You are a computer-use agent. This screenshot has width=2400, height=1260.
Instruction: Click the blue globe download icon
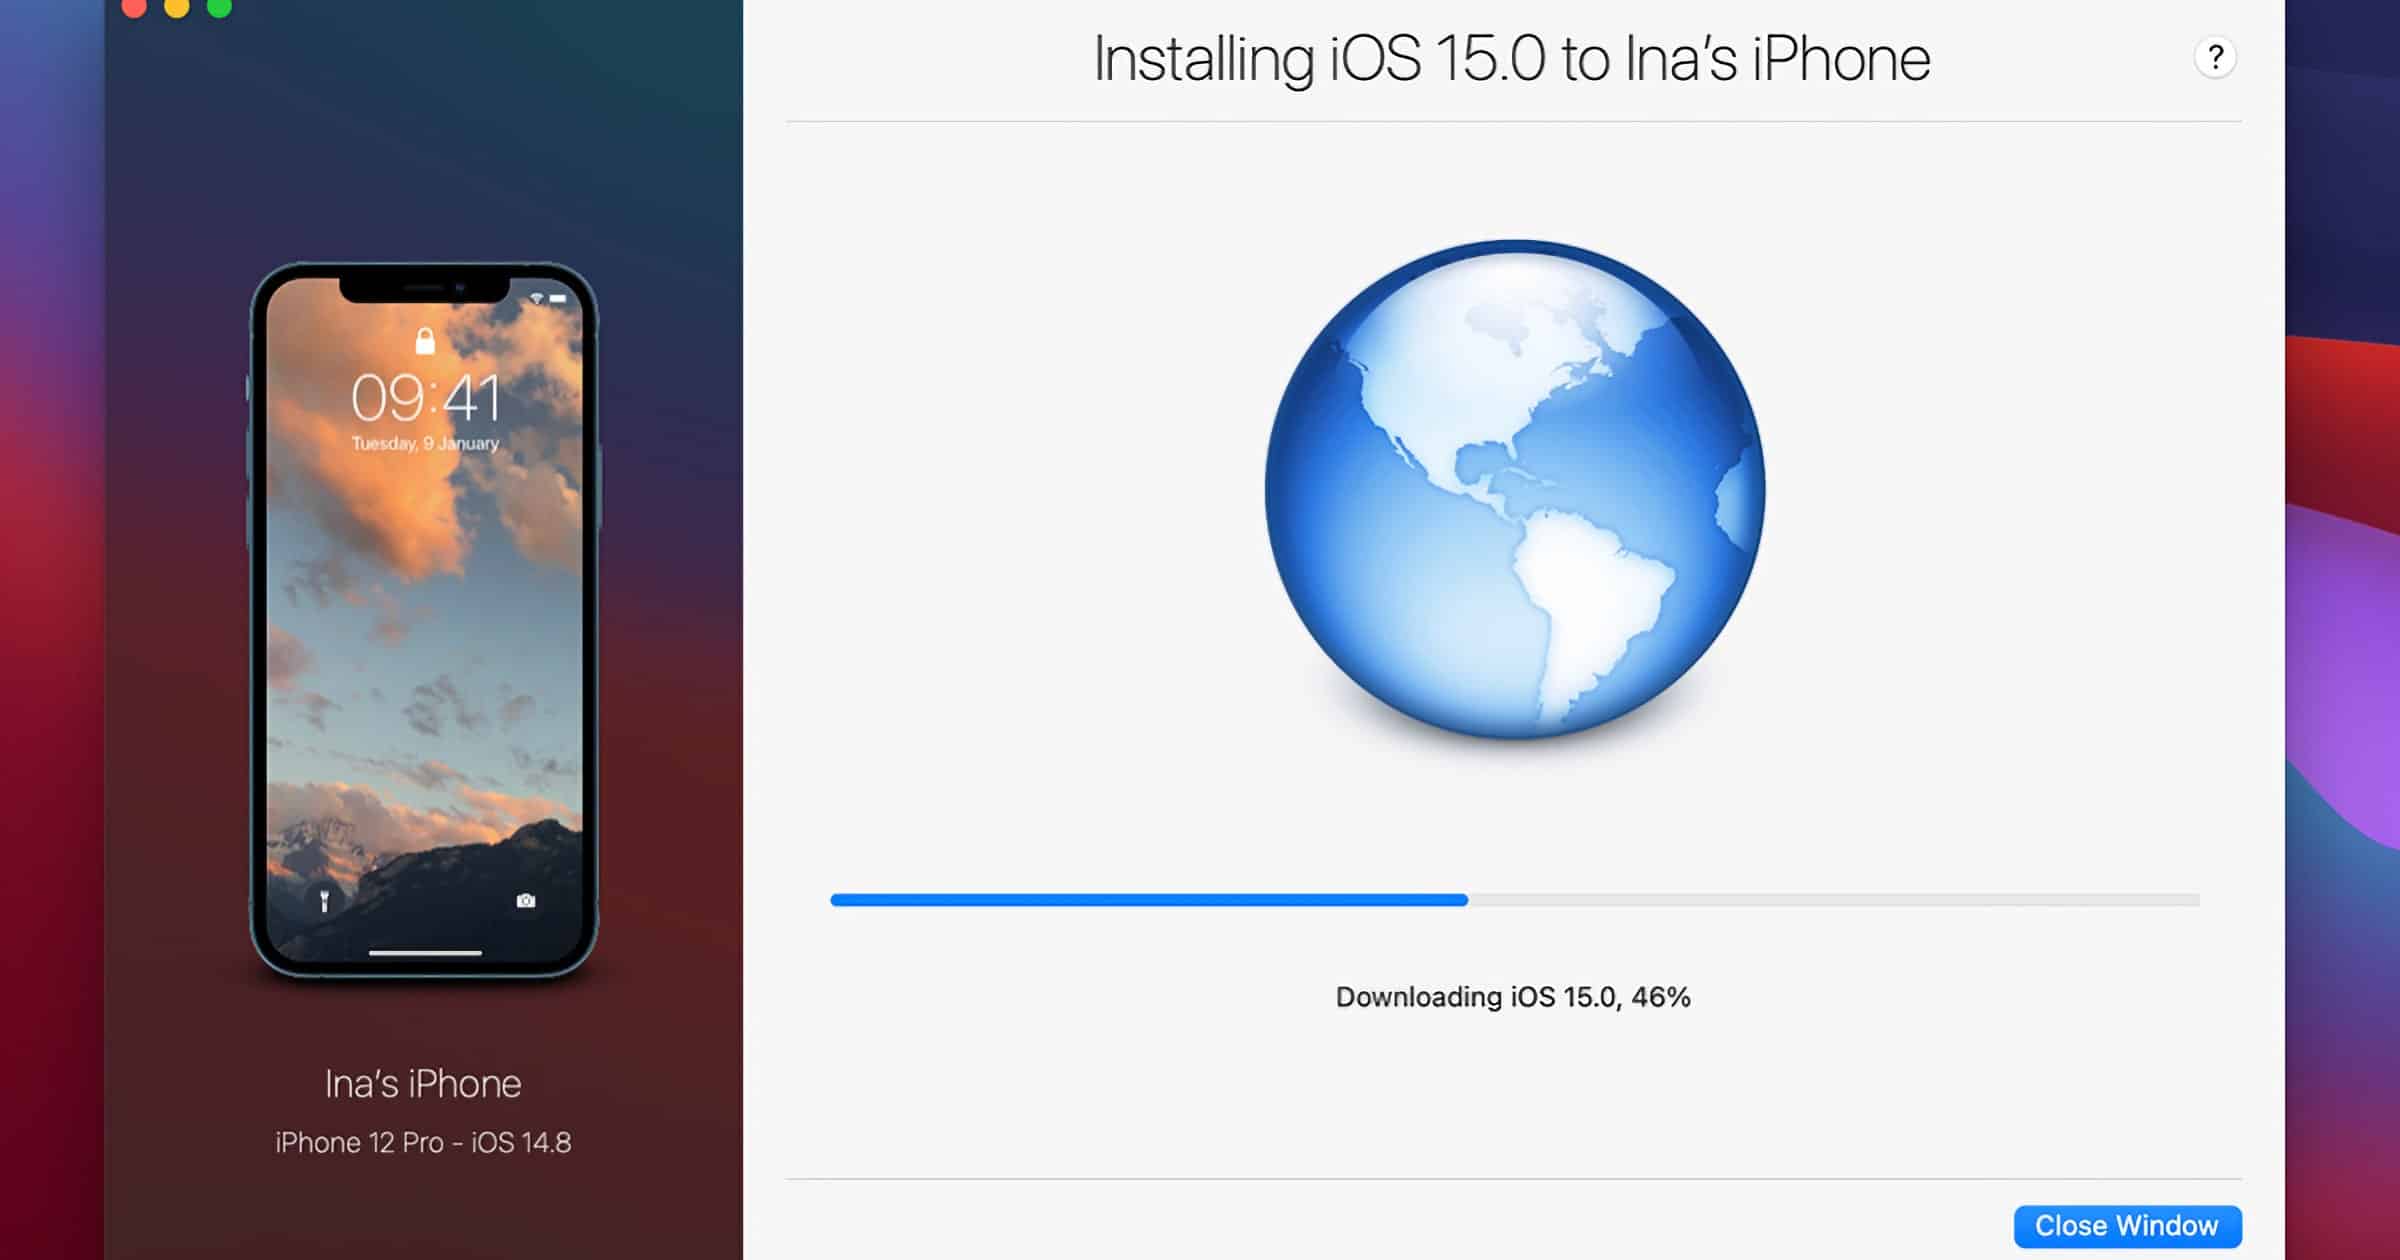[x=1514, y=490]
